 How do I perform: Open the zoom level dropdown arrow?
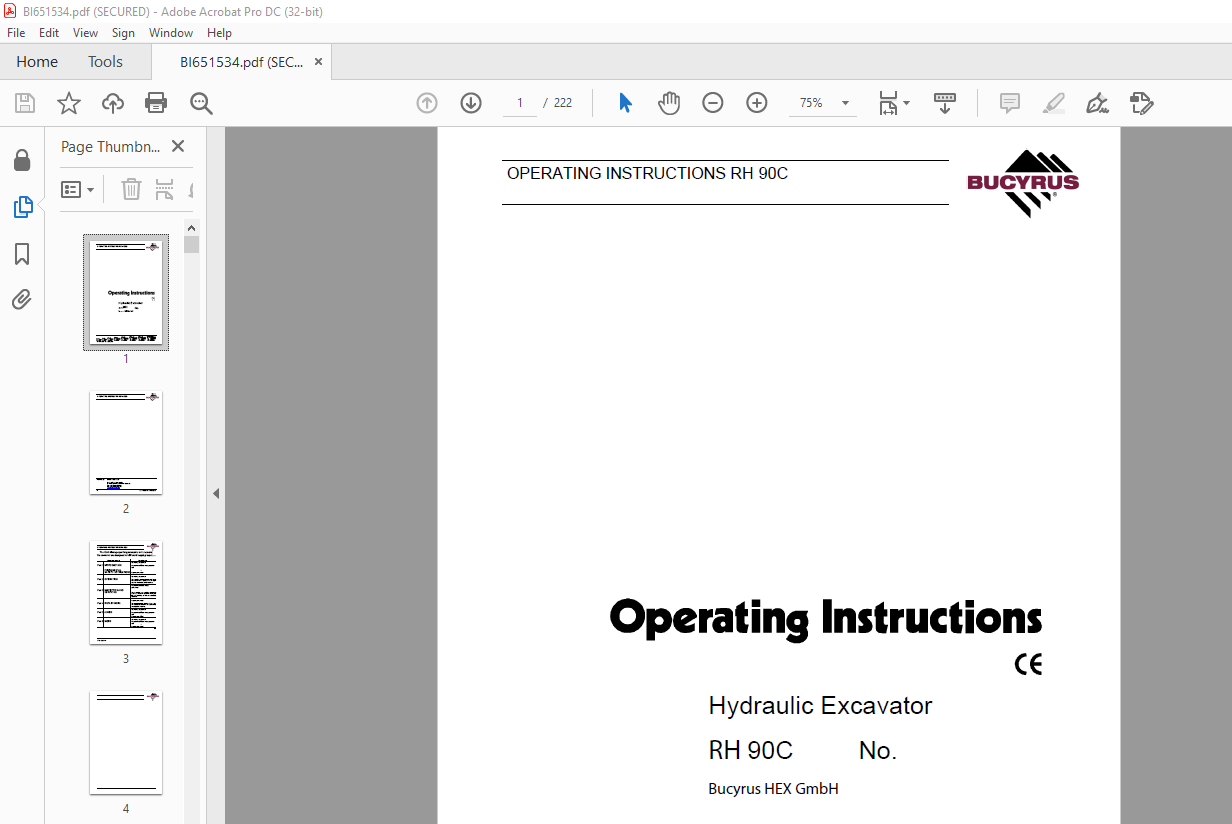[845, 103]
